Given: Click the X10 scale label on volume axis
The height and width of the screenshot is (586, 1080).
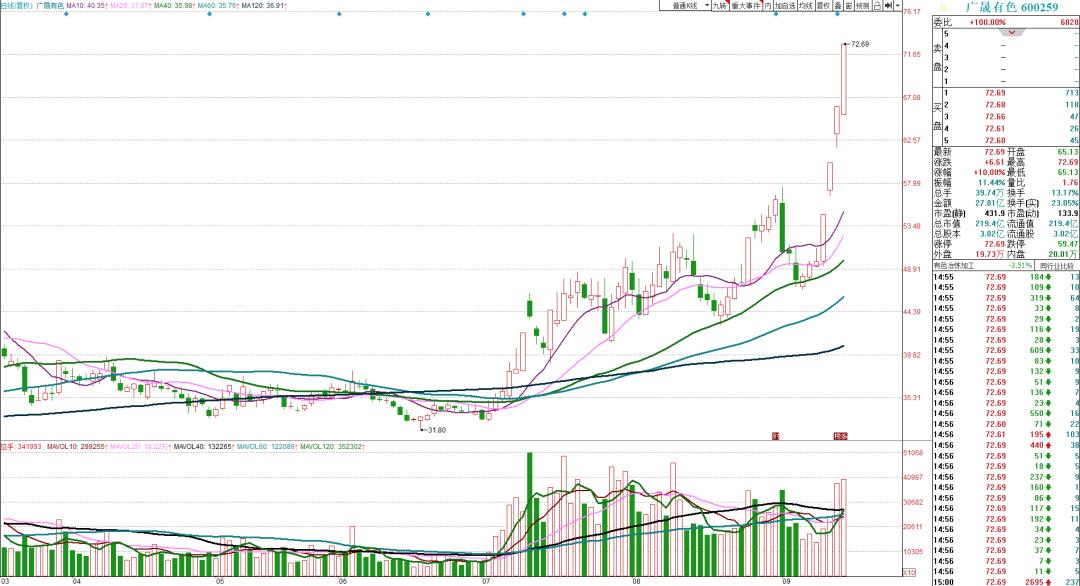Looking at the screenshot, I should coord(908,571).
